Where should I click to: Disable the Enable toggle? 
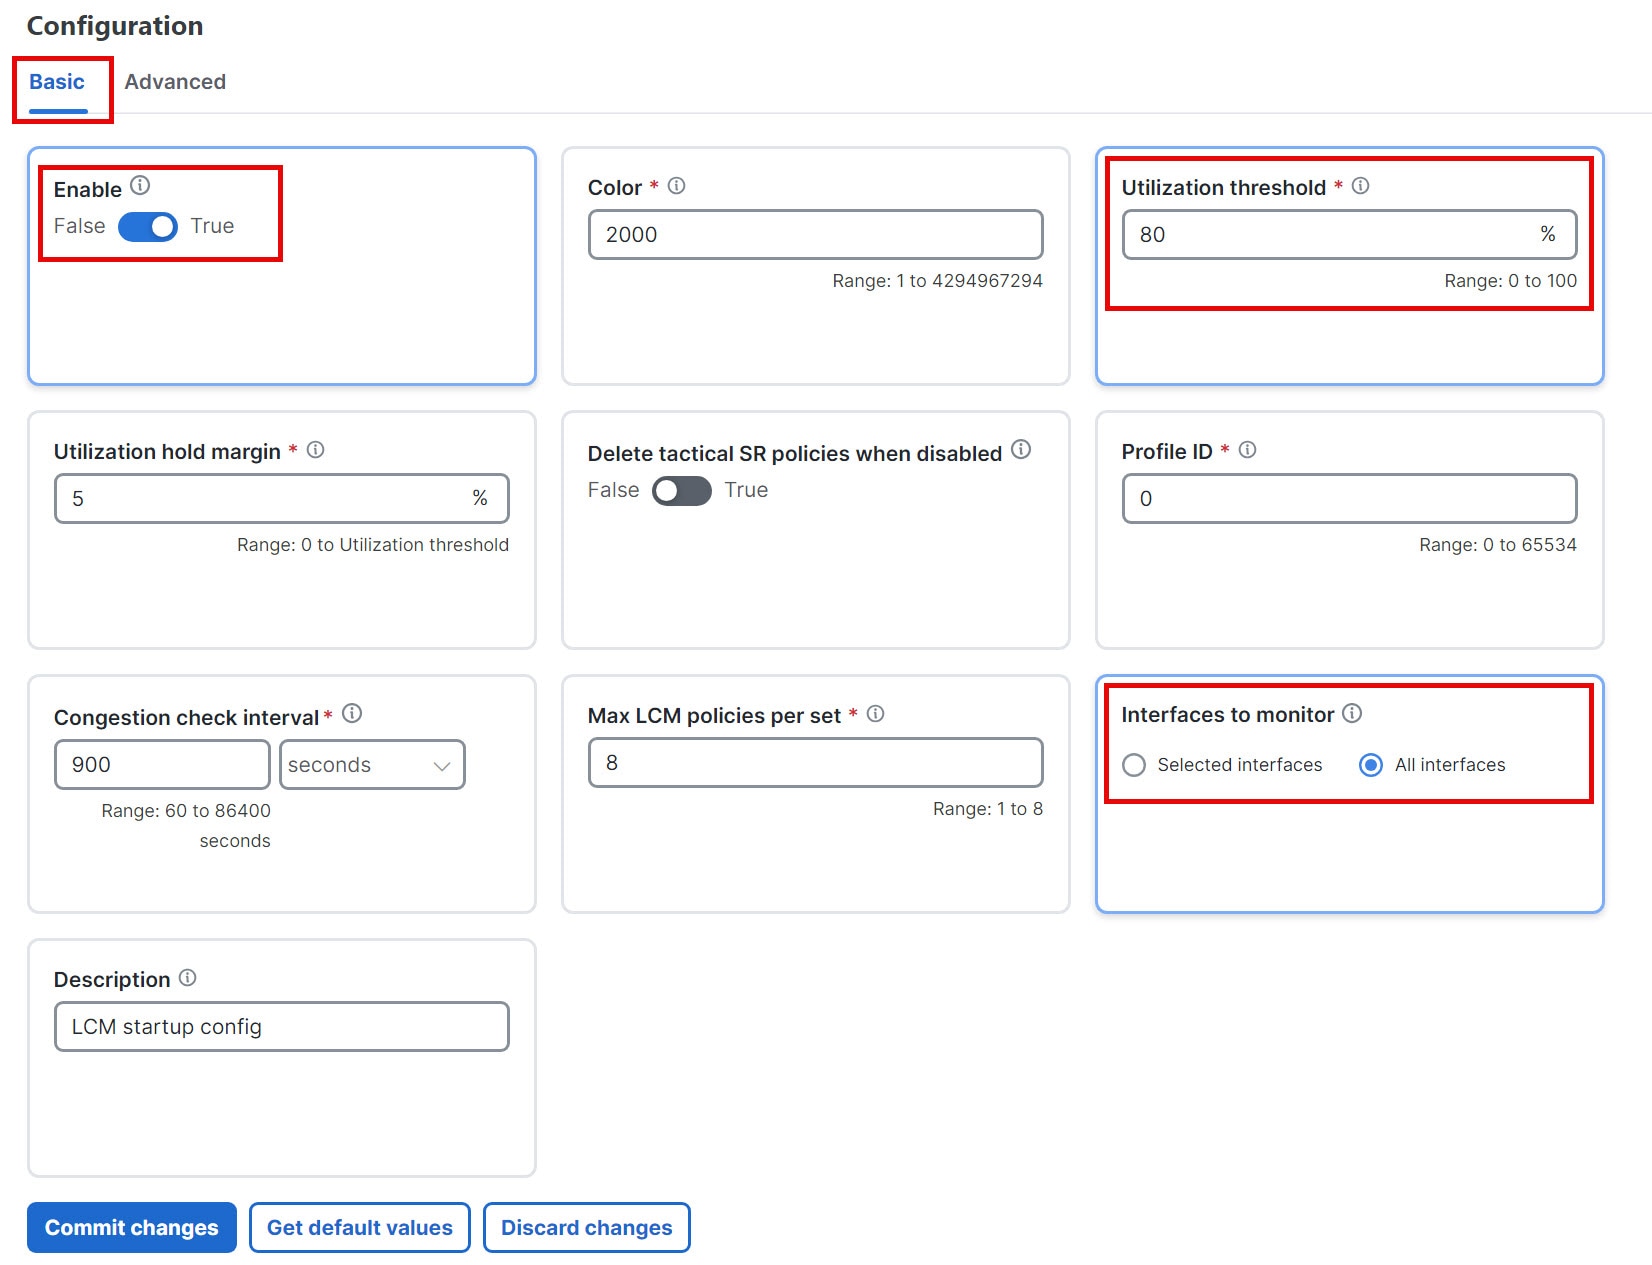[x=146, y=227]
